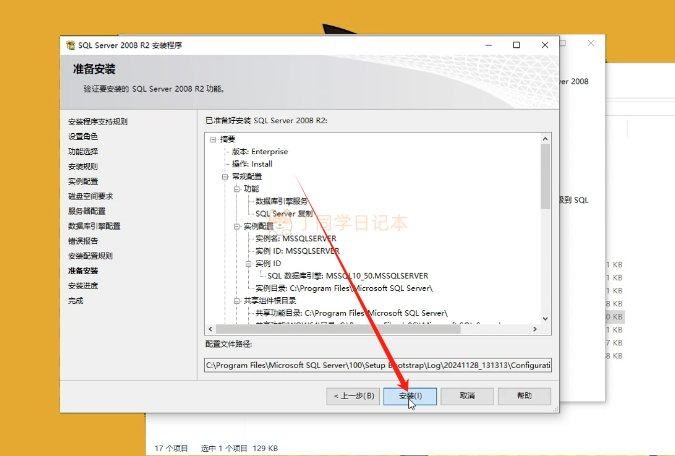Viewport: 675px width, 456px height.
Task: Click 完成 step in sidebar
Action: click(x=76, y=301)
